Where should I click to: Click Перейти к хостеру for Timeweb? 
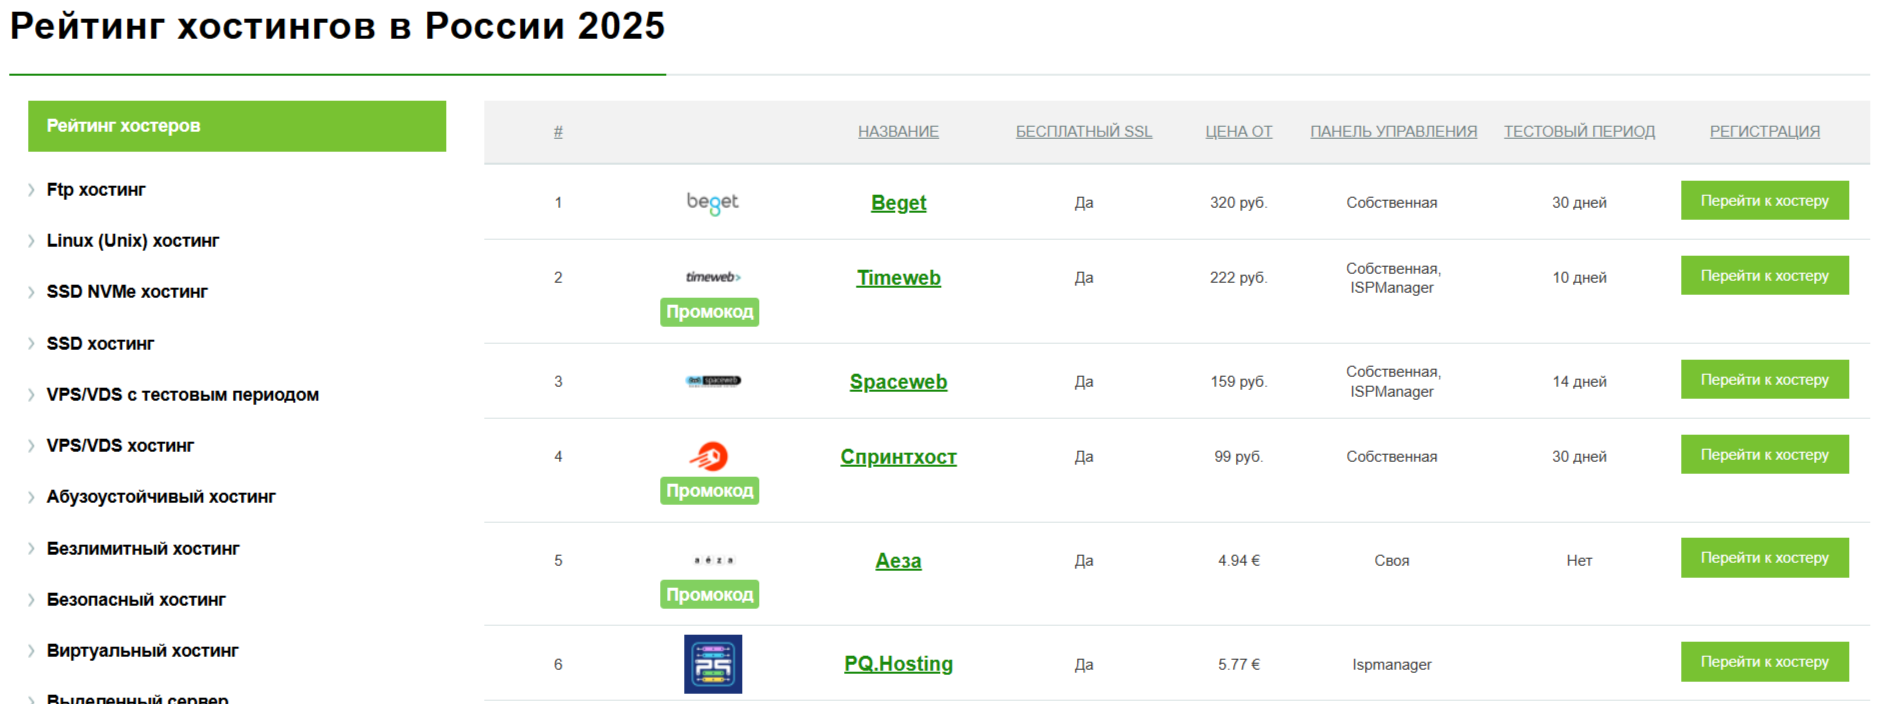(x=1765, y=275)
